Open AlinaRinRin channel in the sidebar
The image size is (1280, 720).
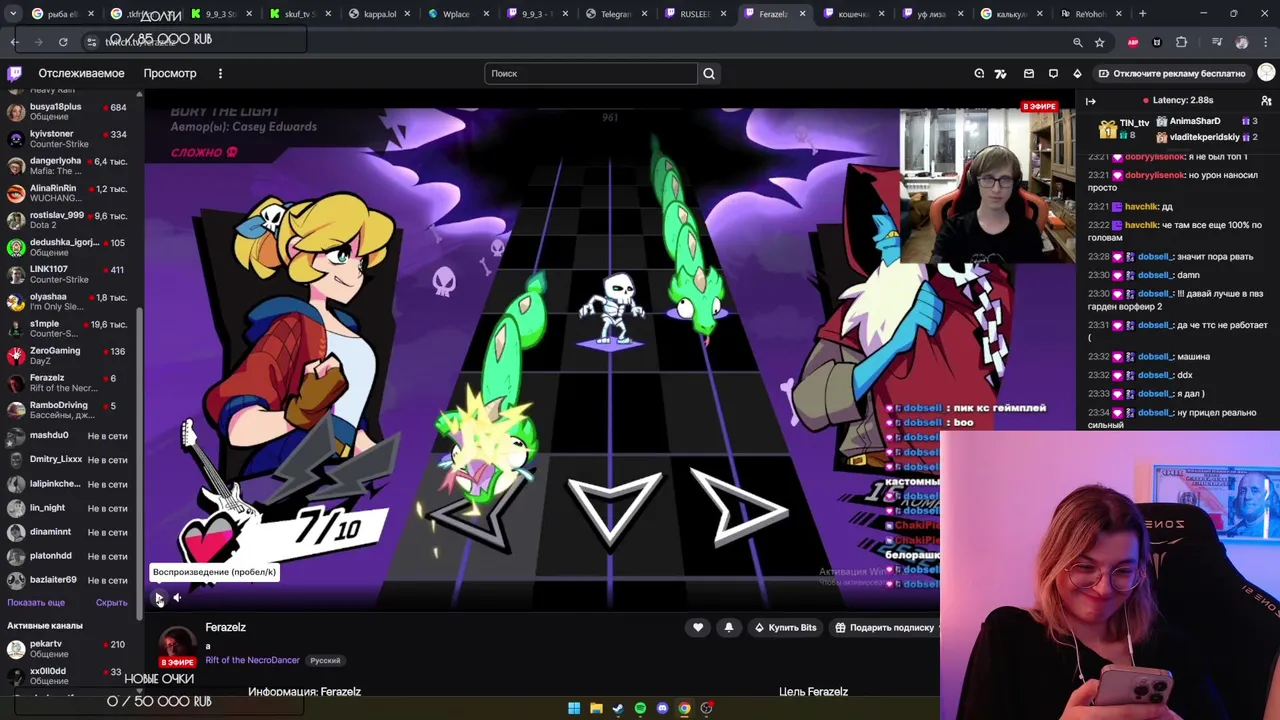click(x=68, y=192)
